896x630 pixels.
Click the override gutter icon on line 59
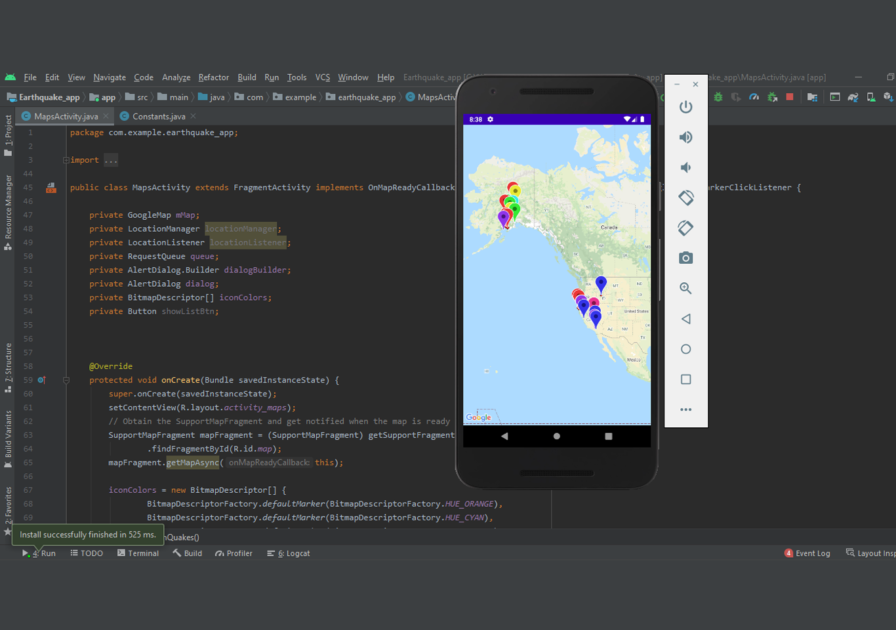tap(42, 380)
